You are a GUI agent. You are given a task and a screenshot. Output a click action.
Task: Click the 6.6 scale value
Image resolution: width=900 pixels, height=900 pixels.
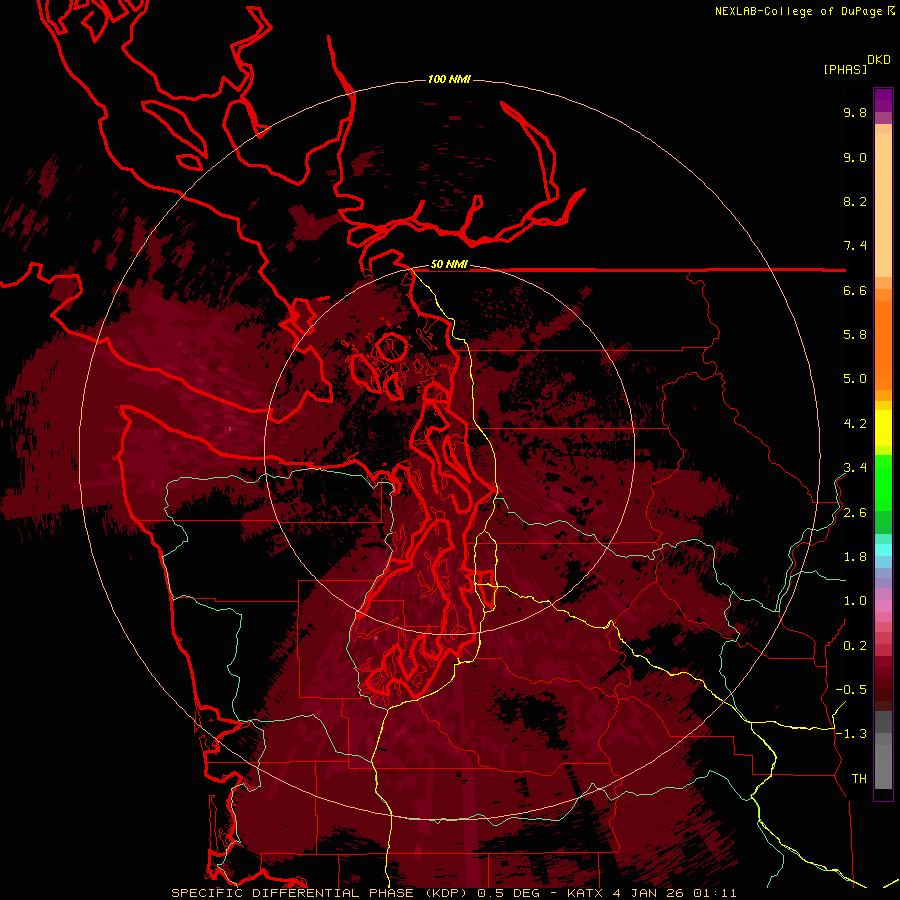[x=855, y=290]
